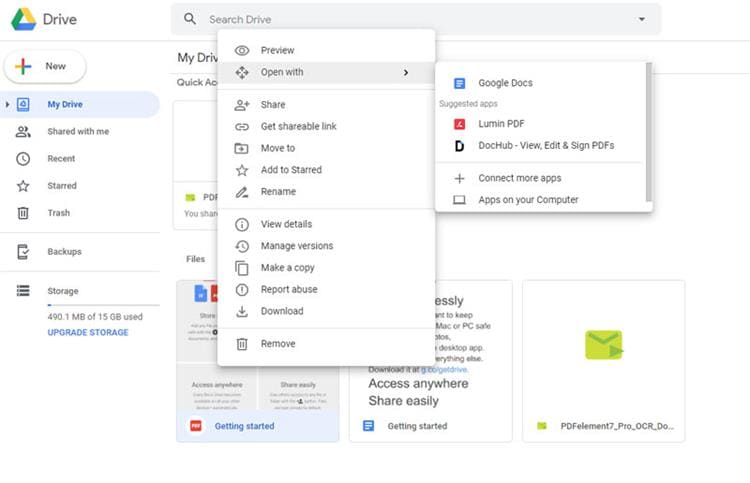
Task: Click the Lumin PDF red icon
Action: [x=459, y=124]
